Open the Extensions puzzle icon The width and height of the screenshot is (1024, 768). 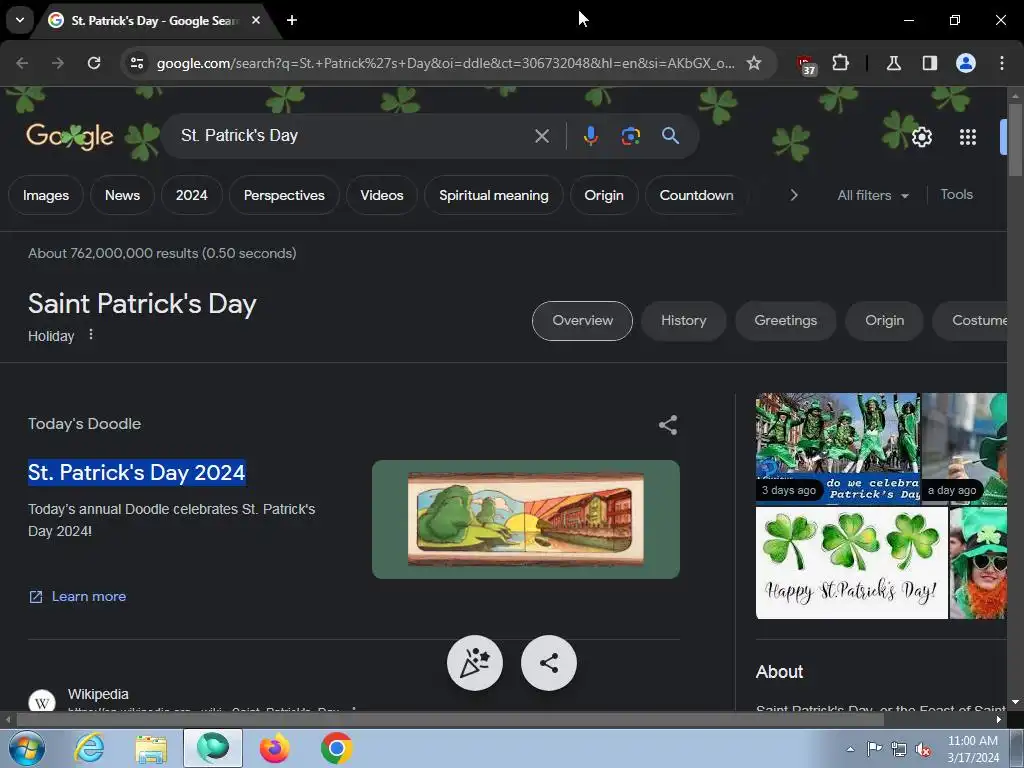click(x=840, y=63)
